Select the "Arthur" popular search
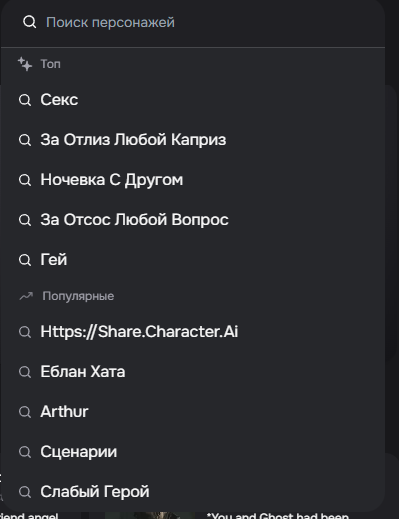Screen dimensions: 399x519 pos(193,412)
